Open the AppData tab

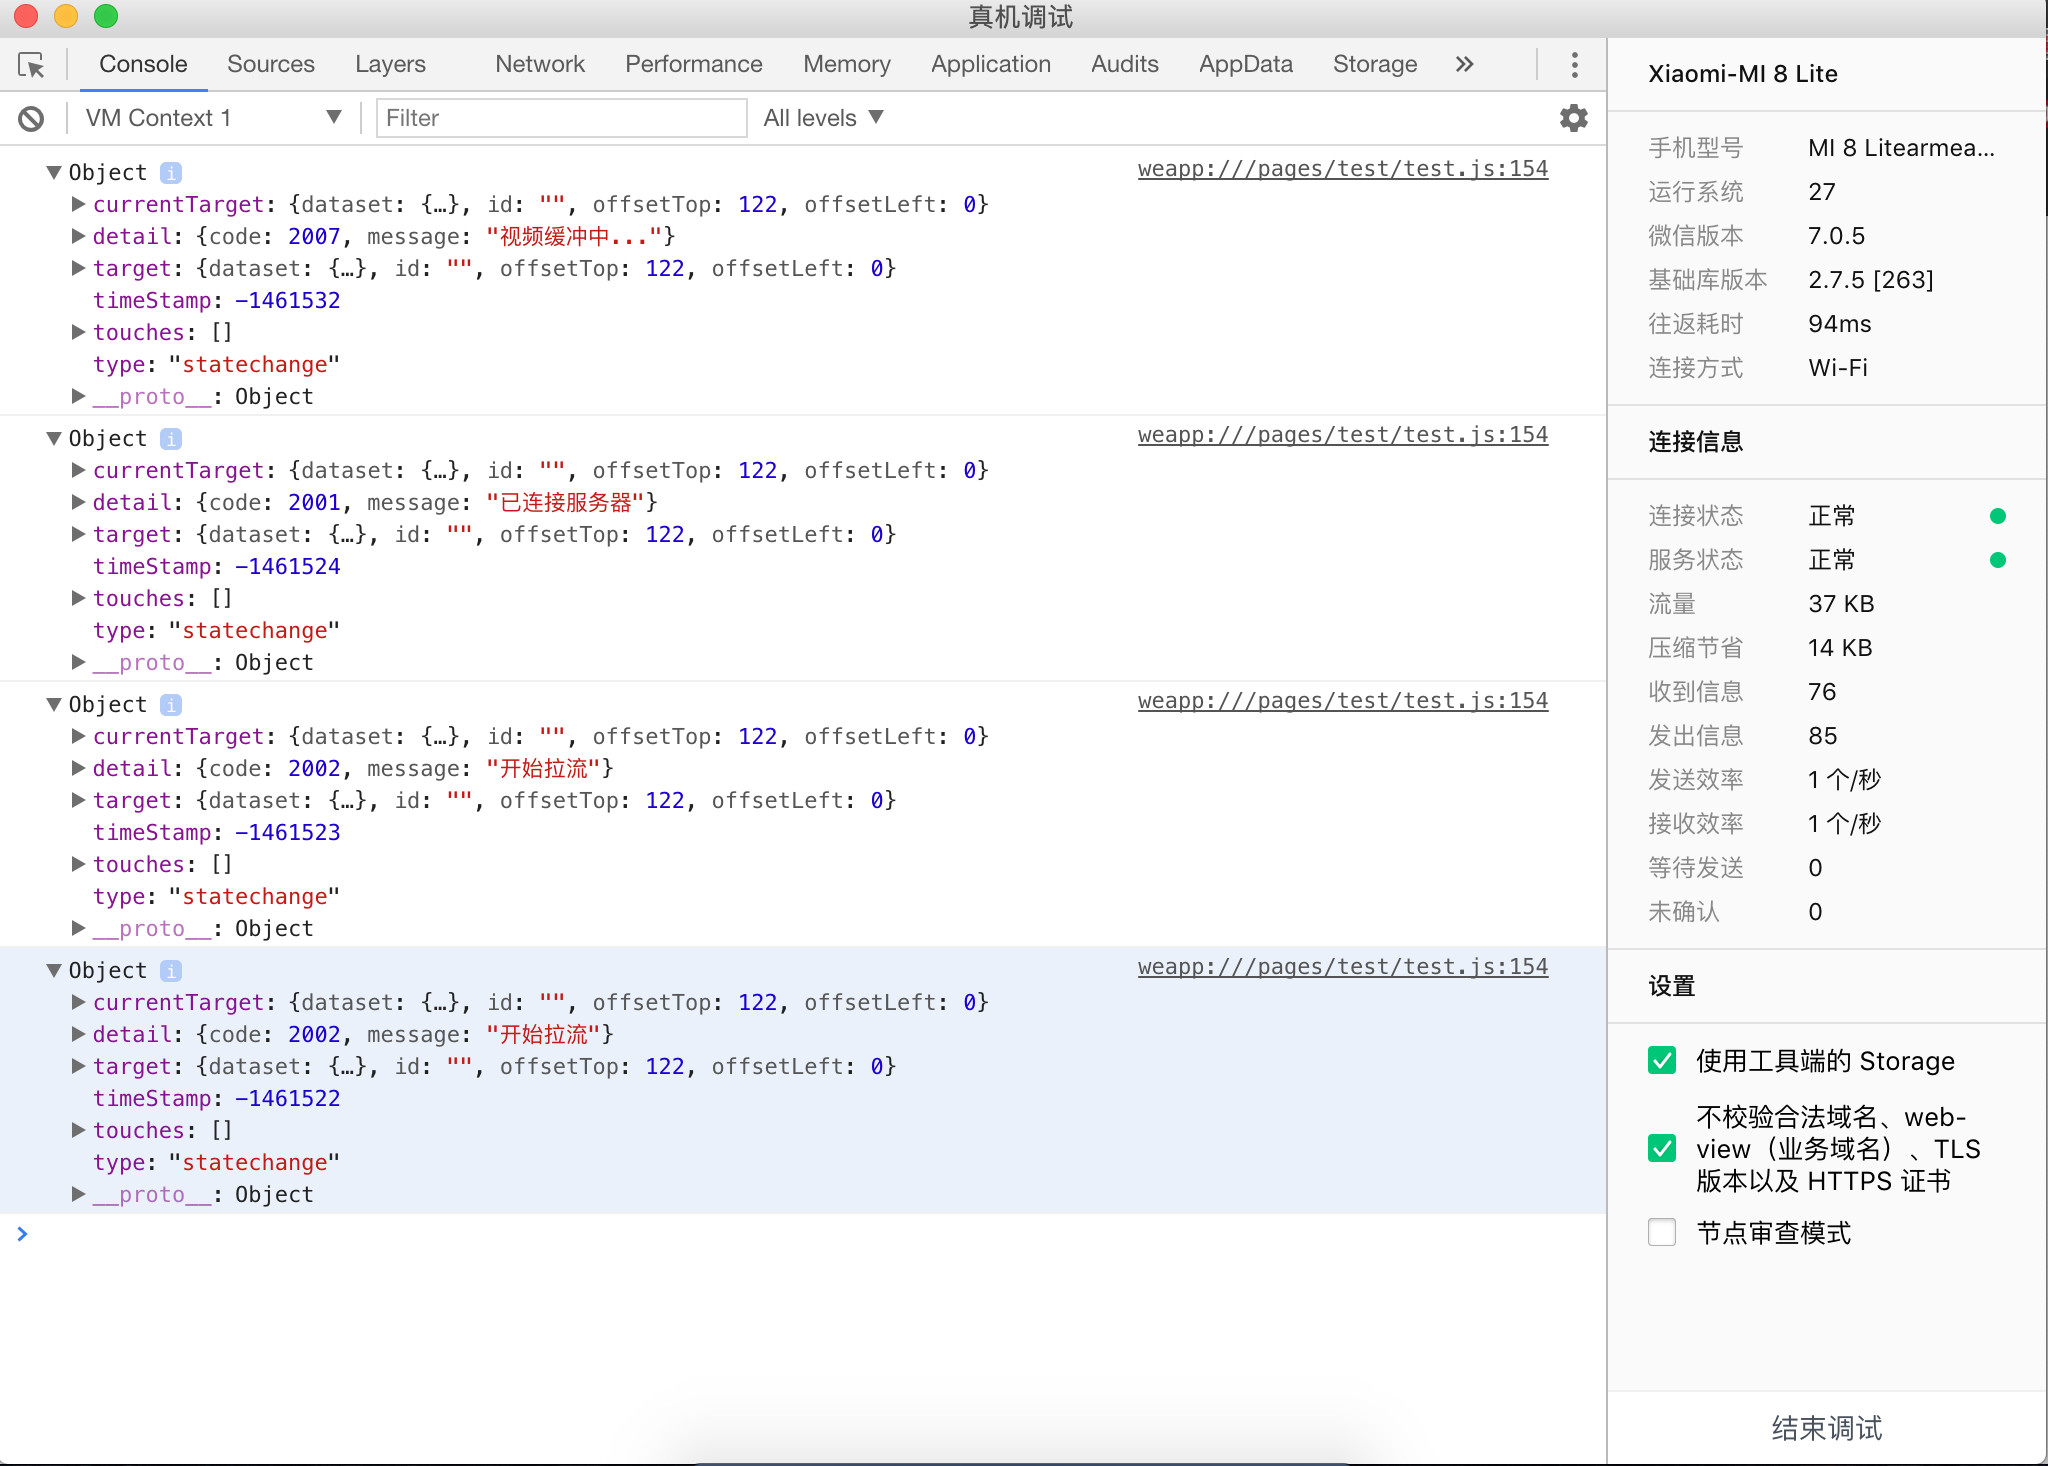pos(1246,64)
